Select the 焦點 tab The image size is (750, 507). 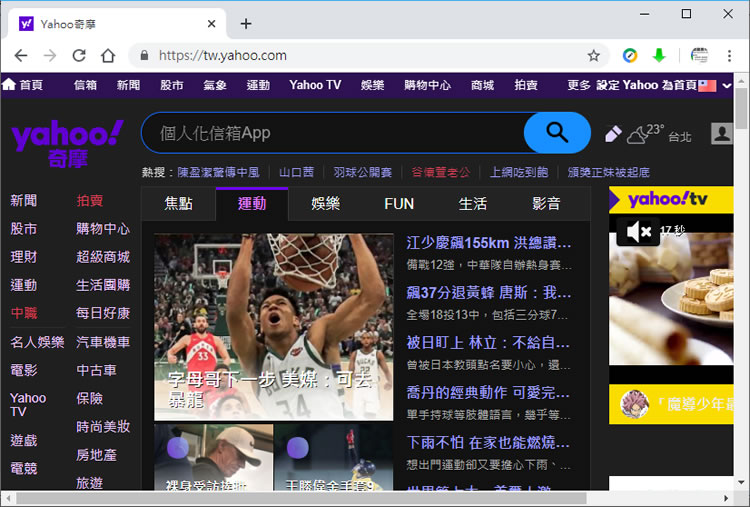[x=178, y=204]
